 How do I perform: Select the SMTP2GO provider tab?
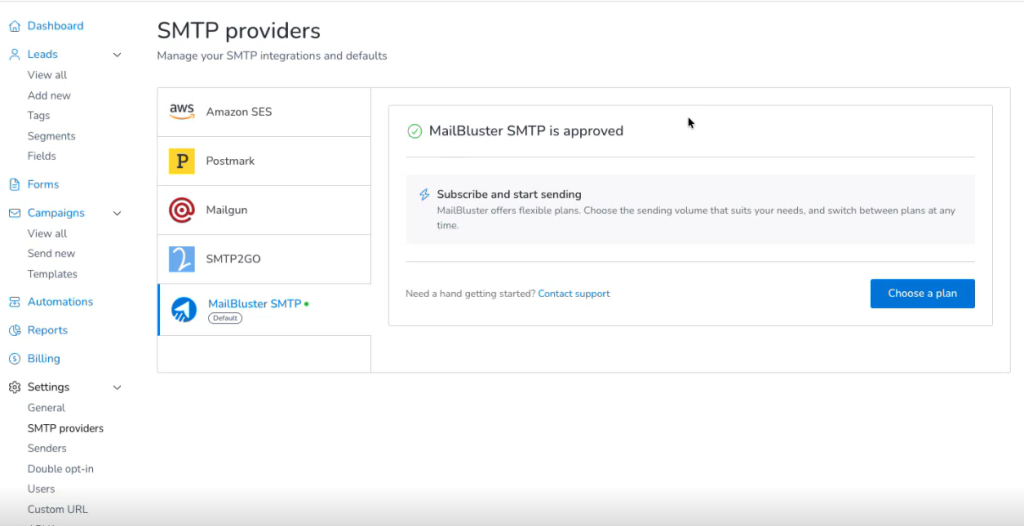pos(264,259)
